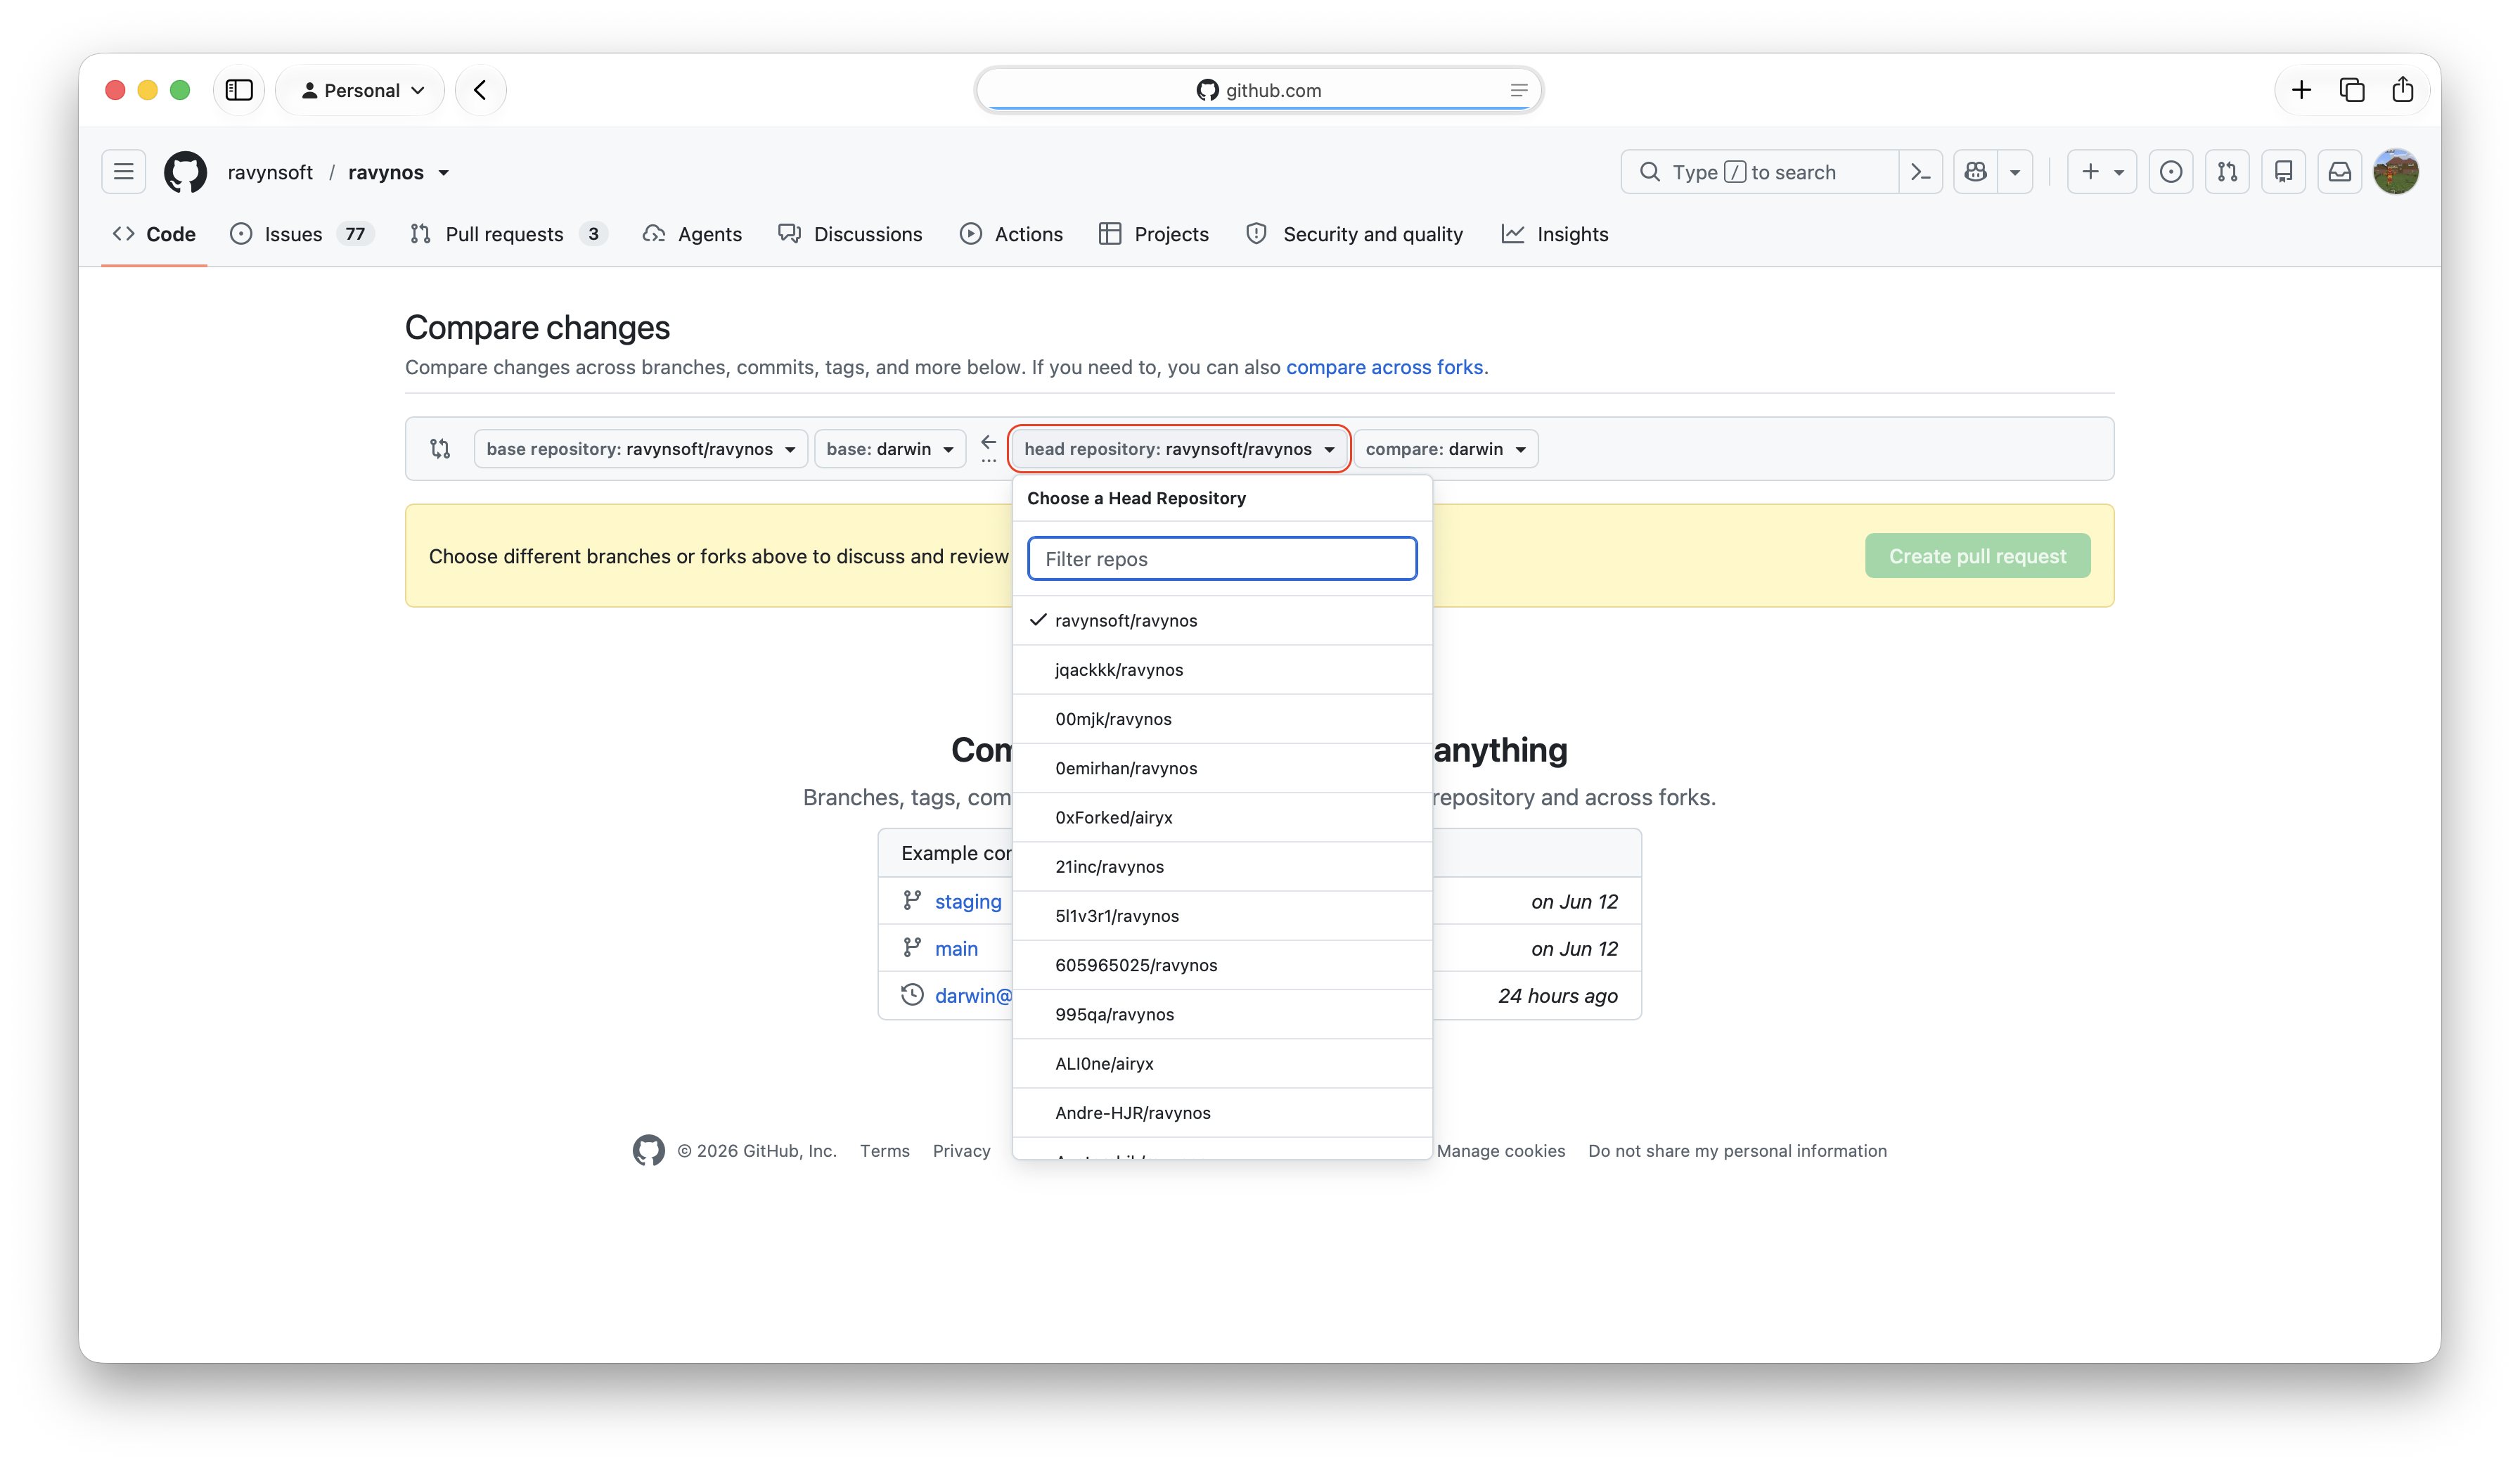2520x1467 pixels.
Task: Go back with Safari back arrow
Action: click(x=481, y=90)
